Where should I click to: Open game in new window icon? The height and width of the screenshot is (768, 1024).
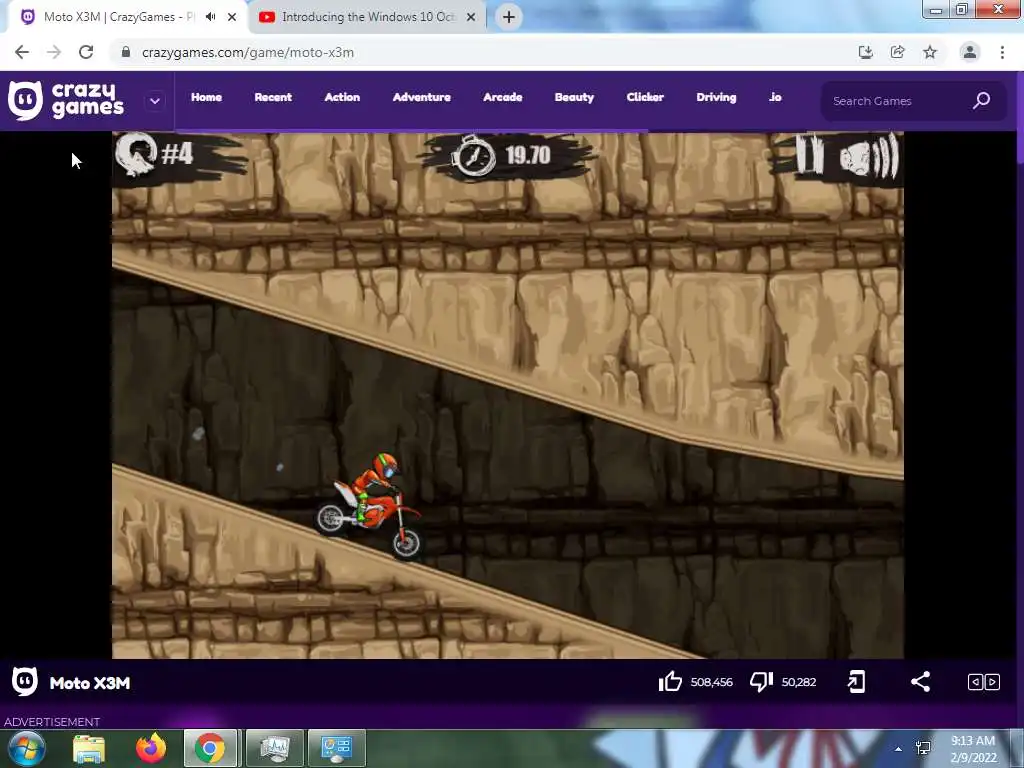856,682
